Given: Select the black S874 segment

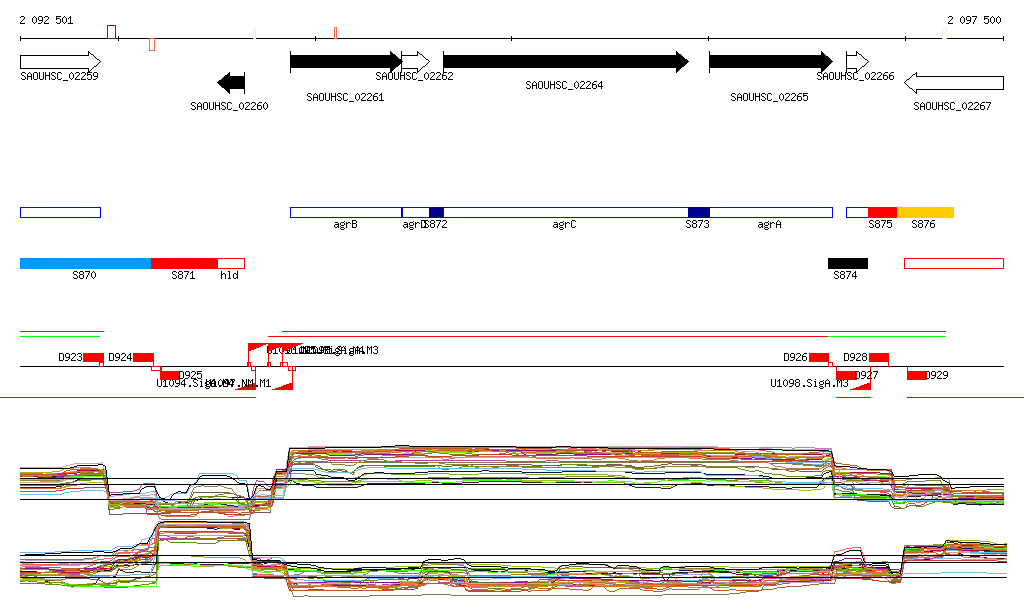Looking at the screenshot, I should coord(848,263).
